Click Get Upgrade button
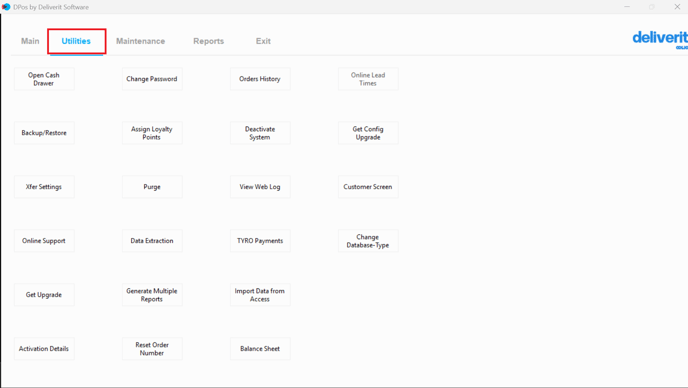This screenshot has width=688, height=388. [x=44, y=295]
